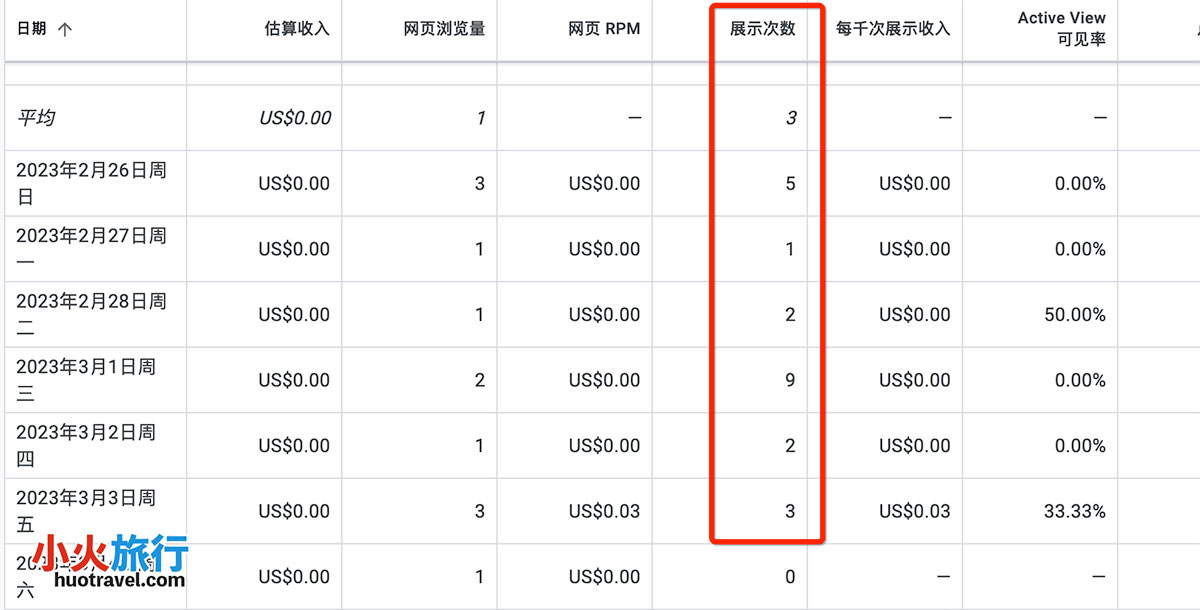The height and width of the screenshot is (610, 1200).
Task: Click the 每千次展示收入 column header
Action: click(x=893, y=29)
